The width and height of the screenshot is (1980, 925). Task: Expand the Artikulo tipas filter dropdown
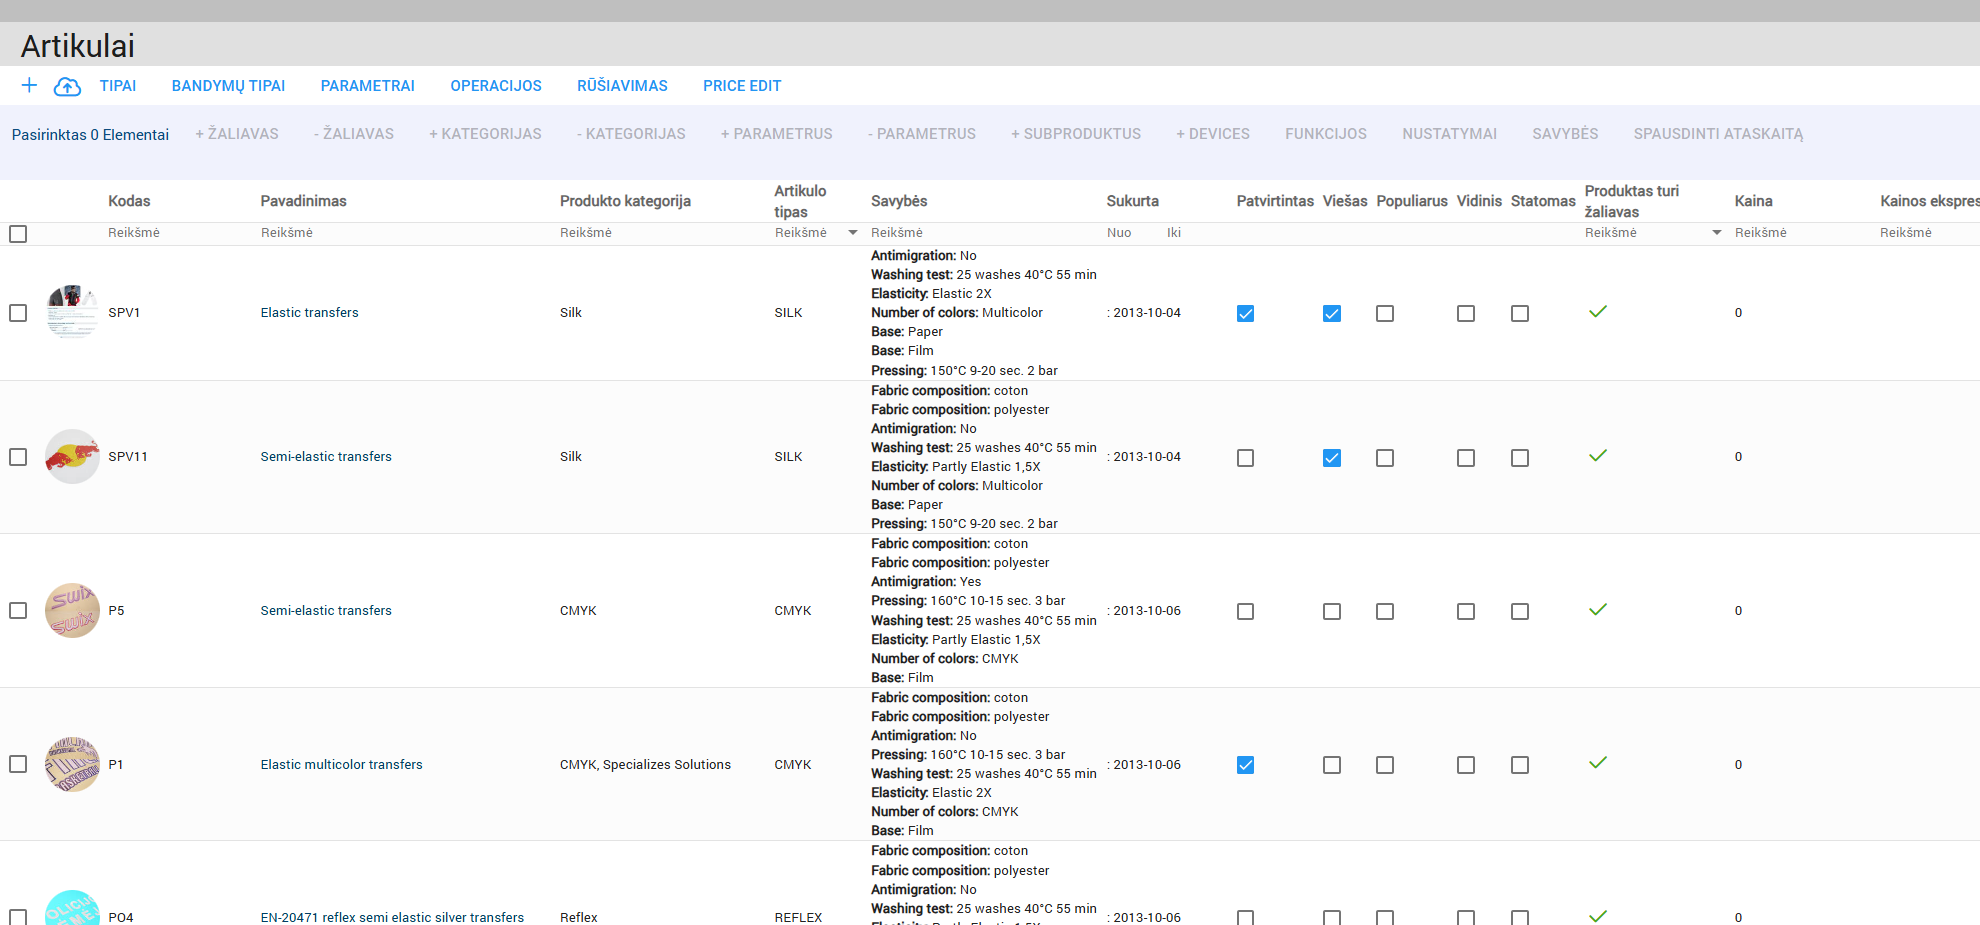(x=852, y=233)
